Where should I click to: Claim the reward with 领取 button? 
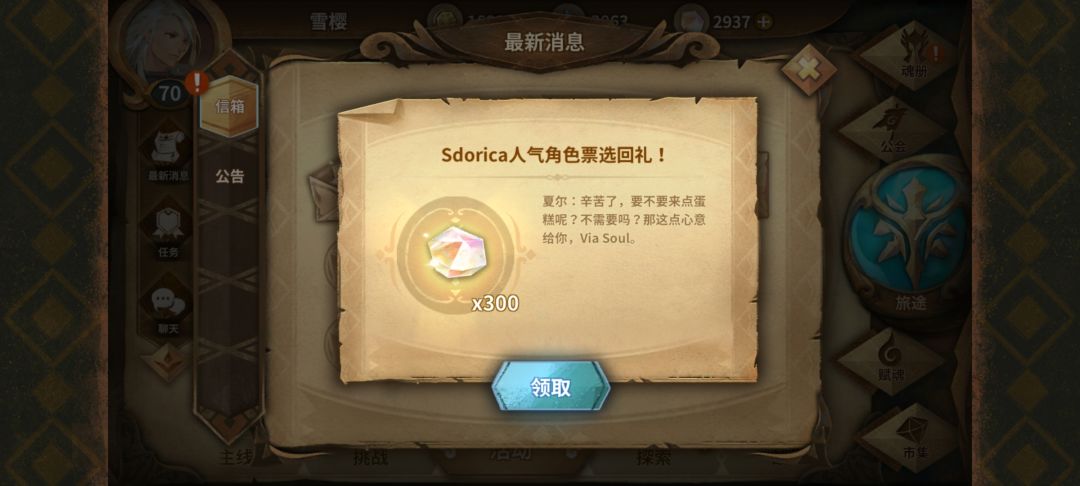click(550, 386)
